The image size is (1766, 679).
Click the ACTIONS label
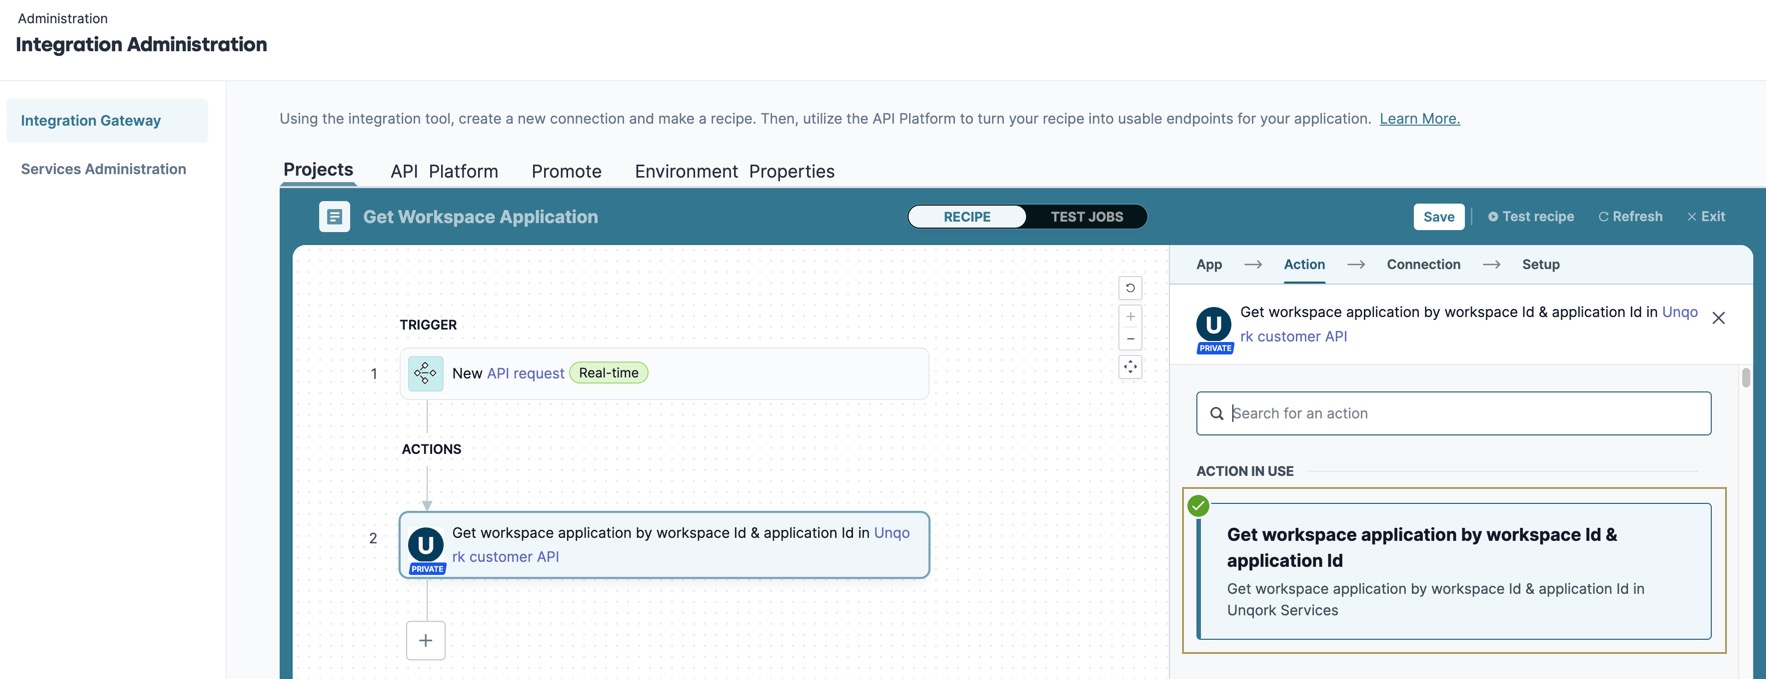(431, 449)
